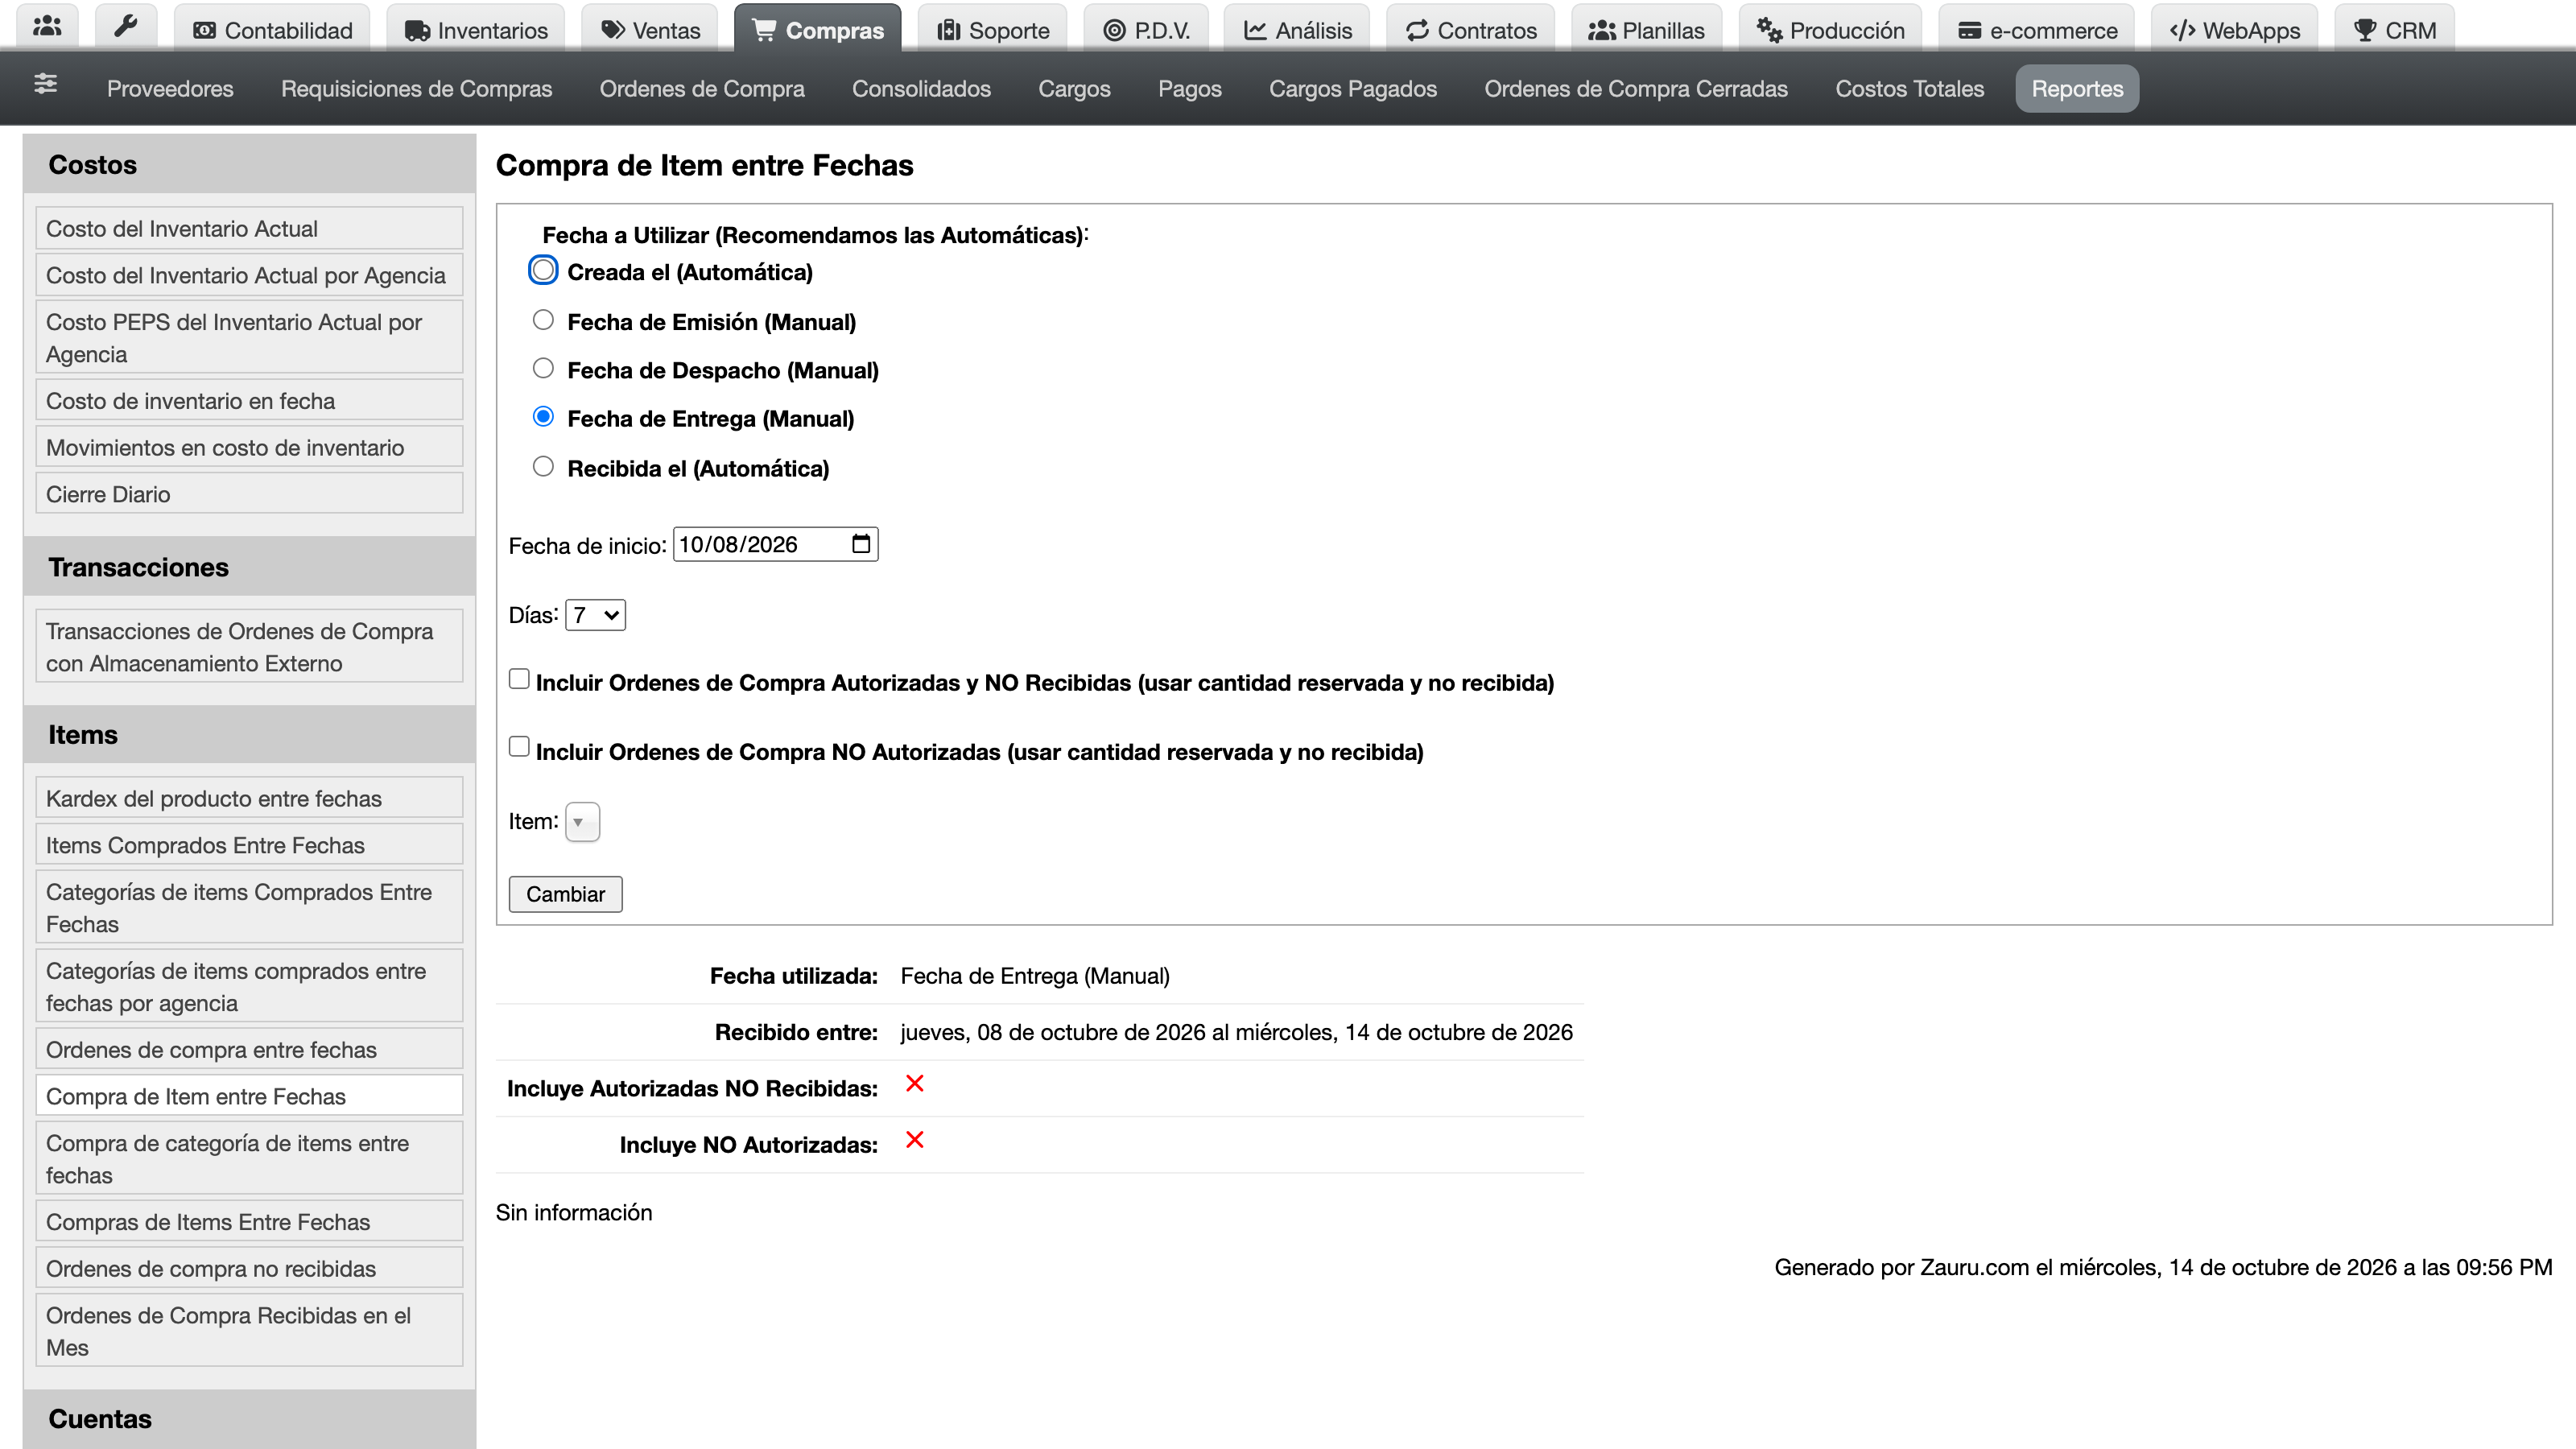Click the calendar picker icon in Fecha de inicio

point(861,544)
